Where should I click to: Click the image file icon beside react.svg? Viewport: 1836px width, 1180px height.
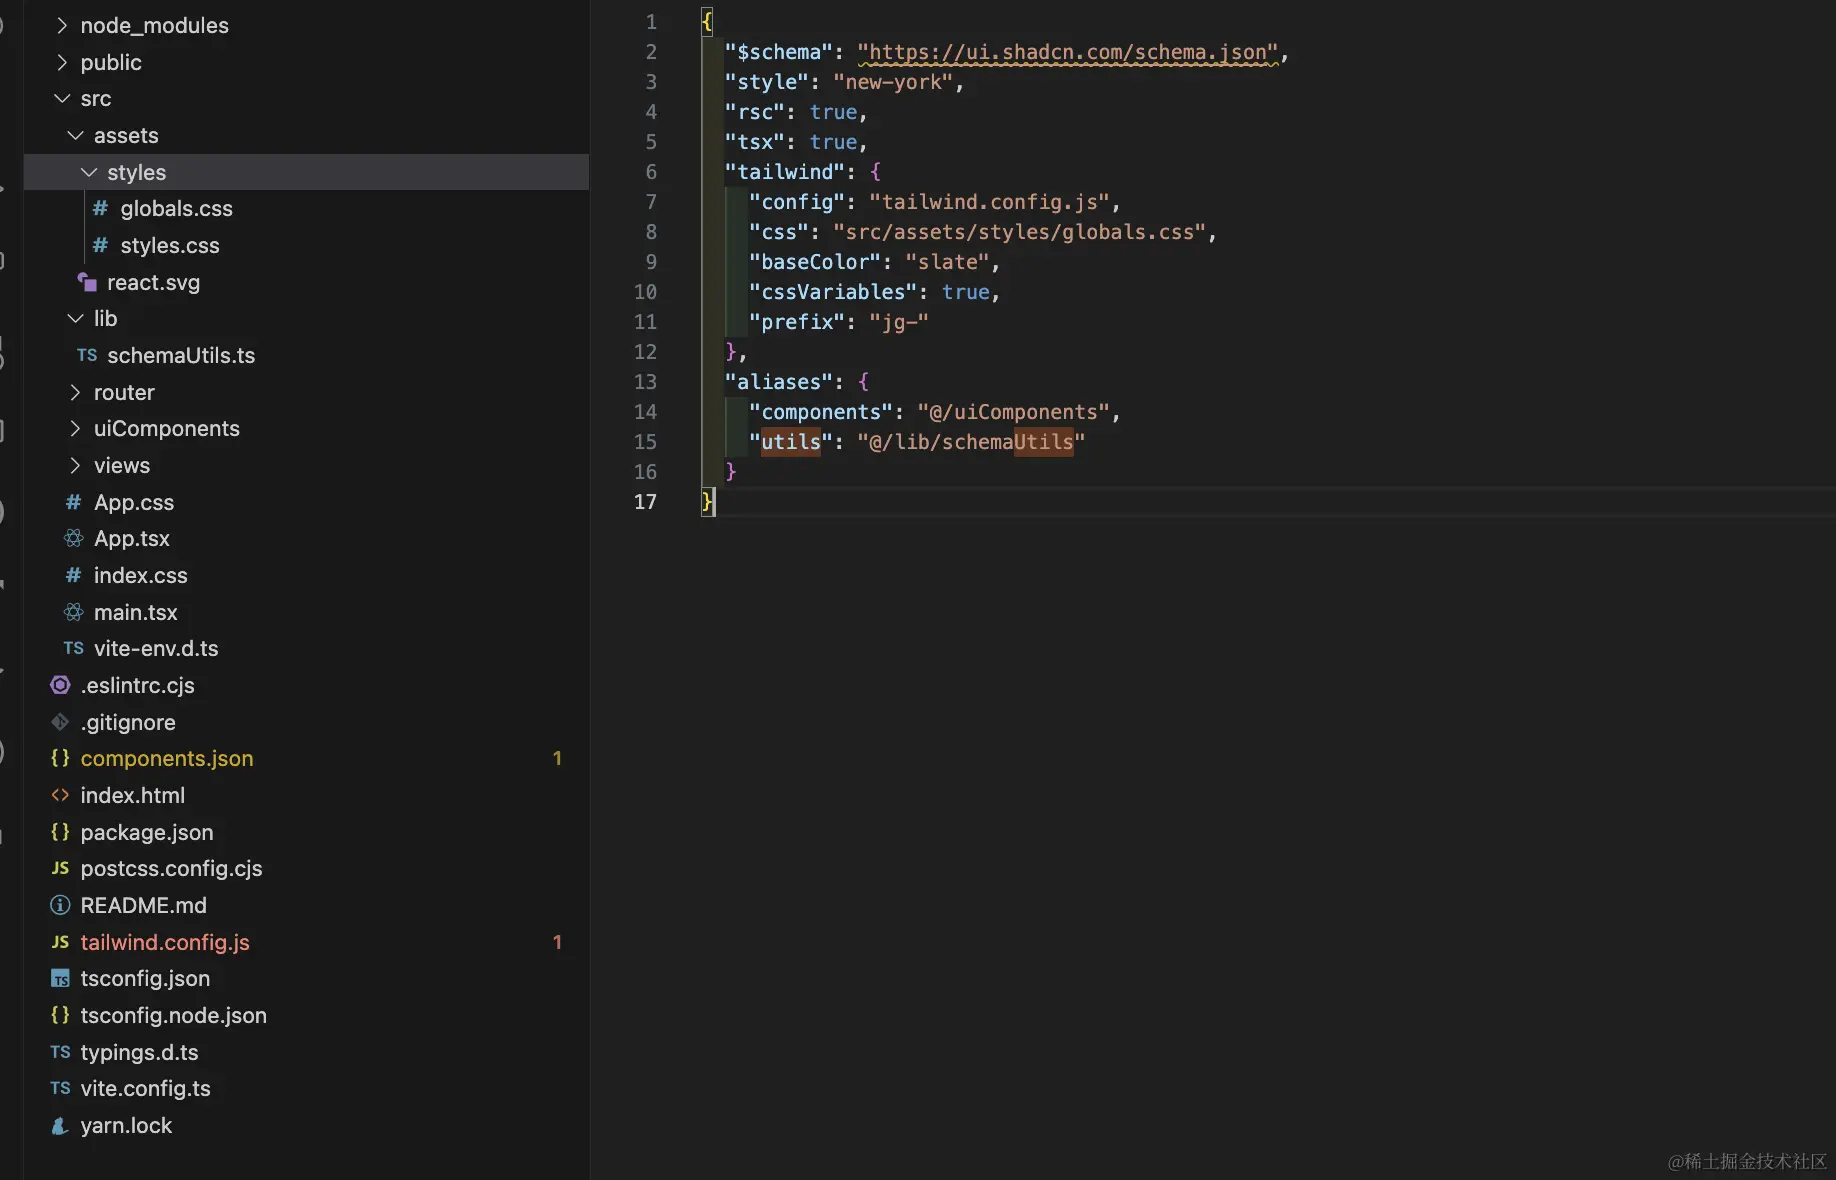[87, 282]
